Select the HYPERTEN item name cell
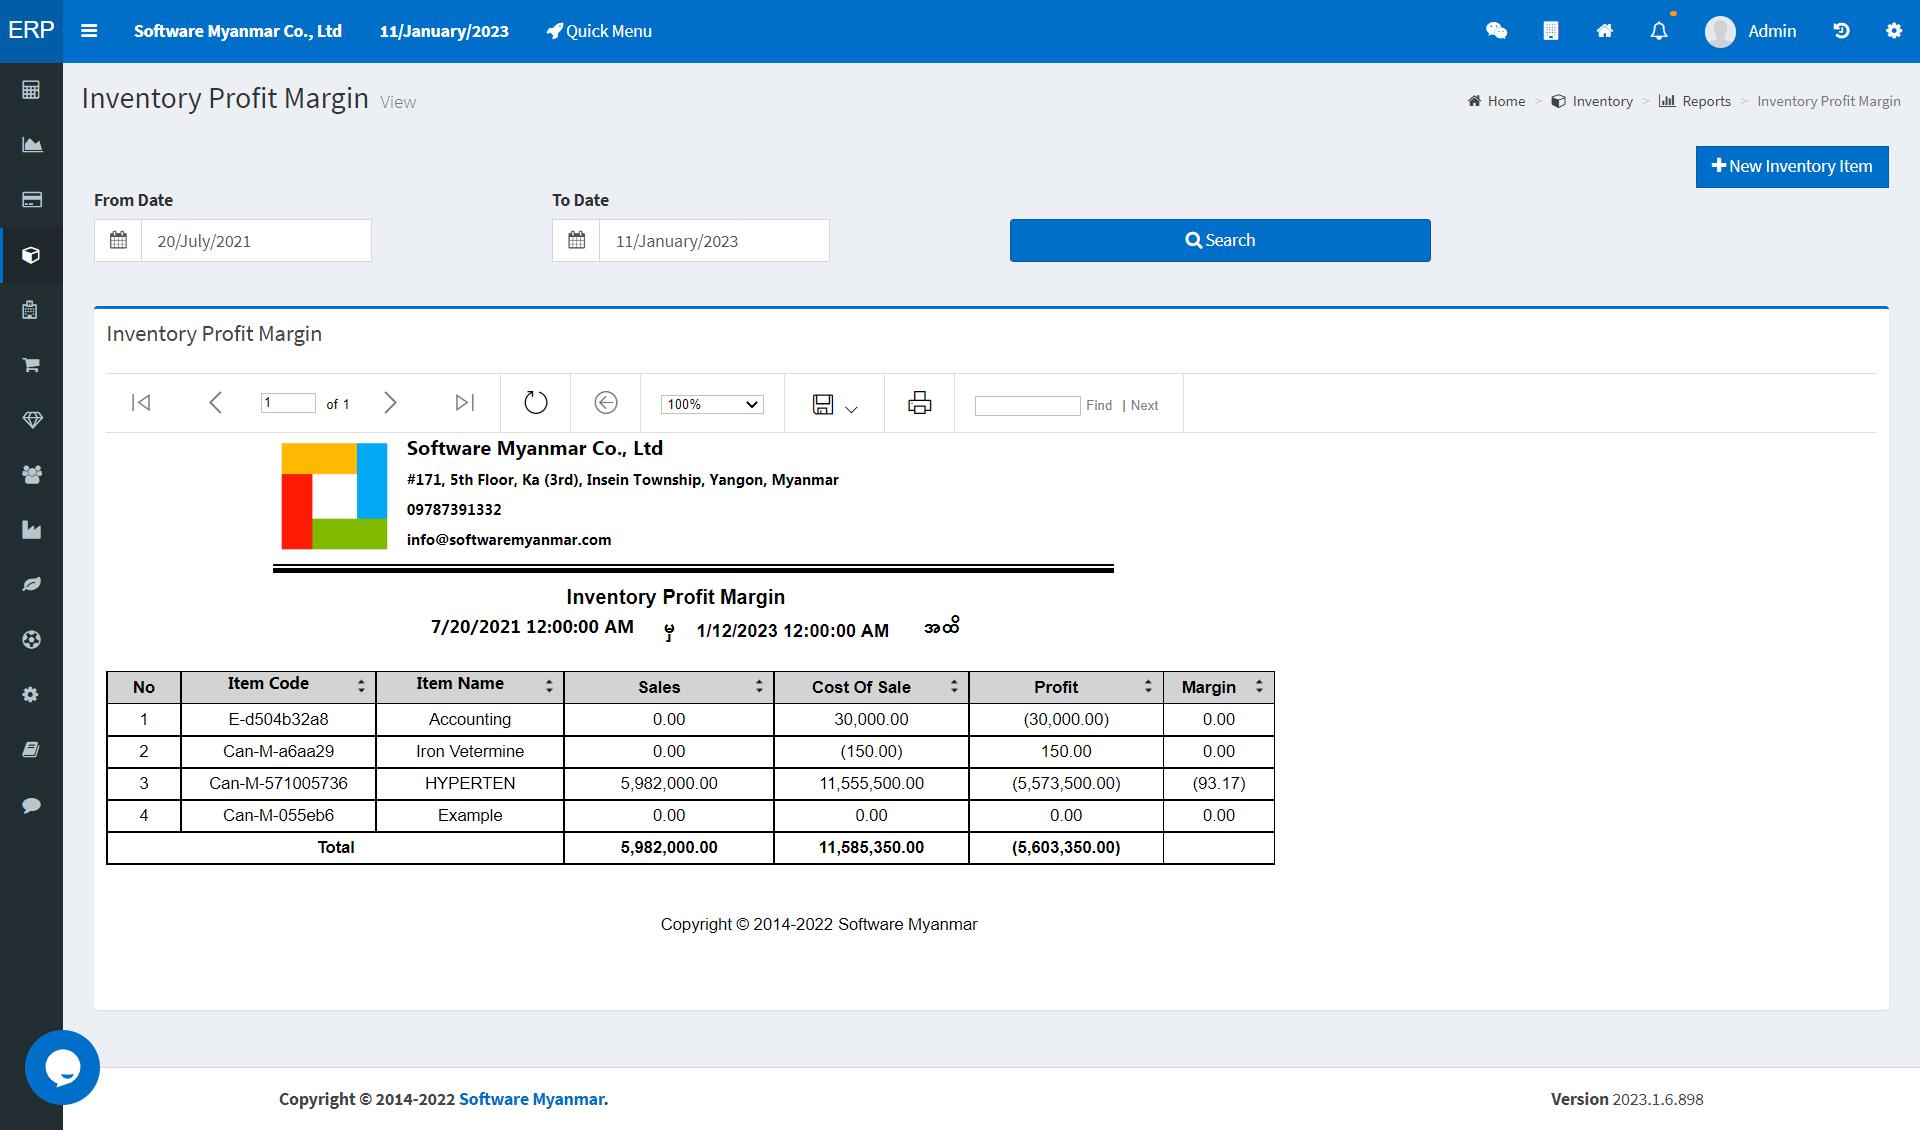1920x1130 pixels. [x=470, y=783]
